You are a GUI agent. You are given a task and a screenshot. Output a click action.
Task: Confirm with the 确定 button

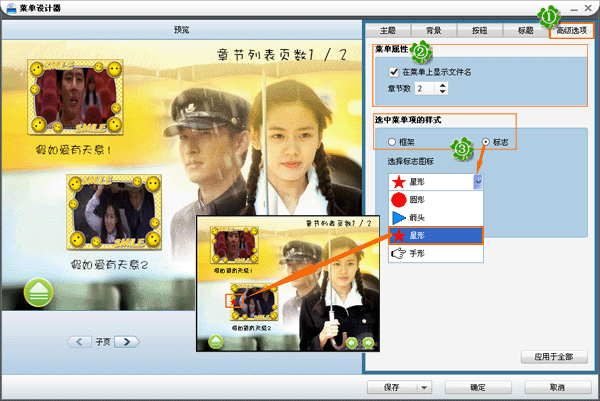[x=478, y=387]
